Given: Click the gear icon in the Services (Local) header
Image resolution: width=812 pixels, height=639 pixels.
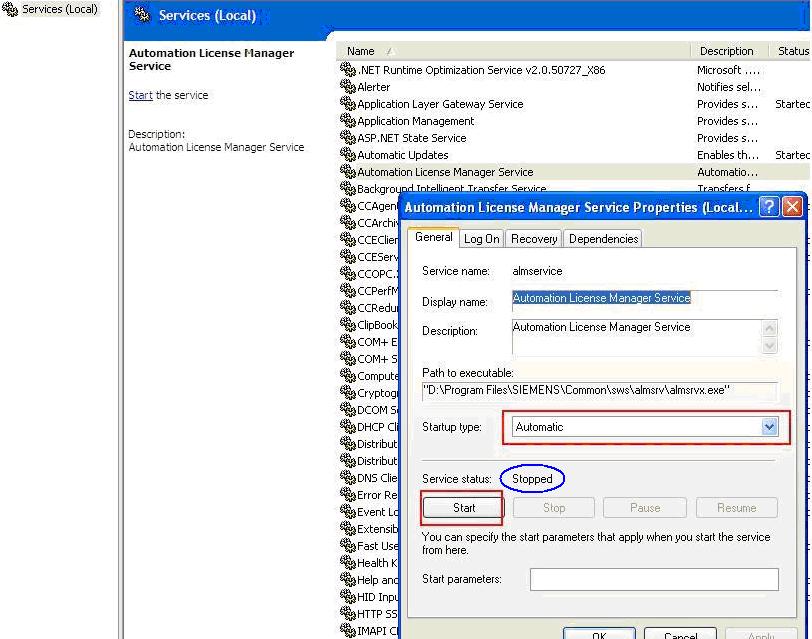Looking at the screenshot, I should [142, 15].
